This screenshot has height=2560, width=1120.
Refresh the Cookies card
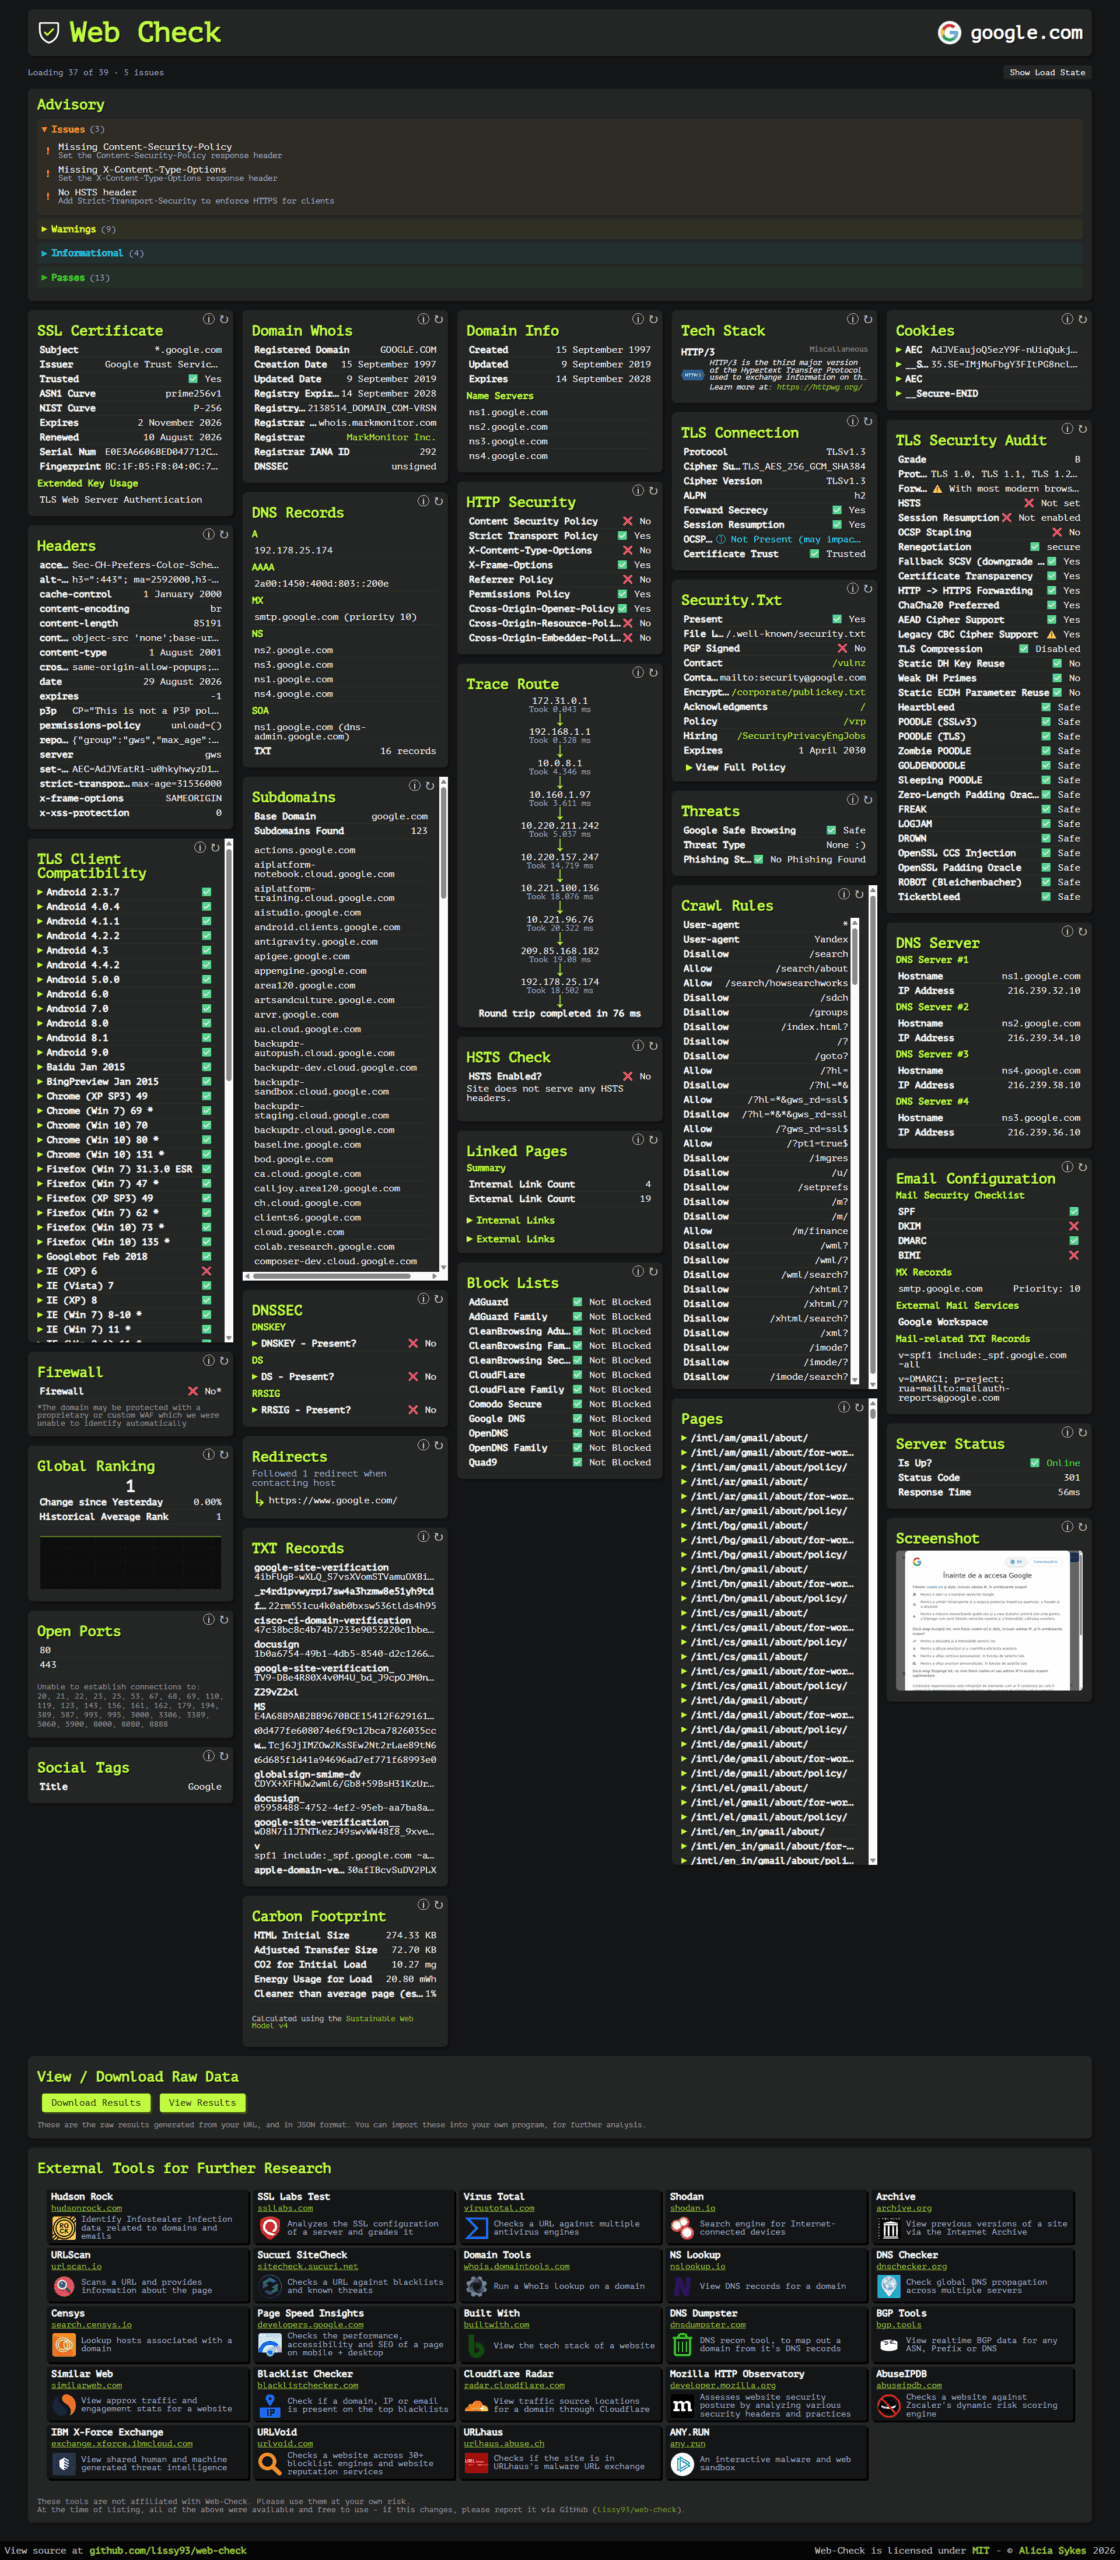pyautogui.click(x=1082, y=319)
